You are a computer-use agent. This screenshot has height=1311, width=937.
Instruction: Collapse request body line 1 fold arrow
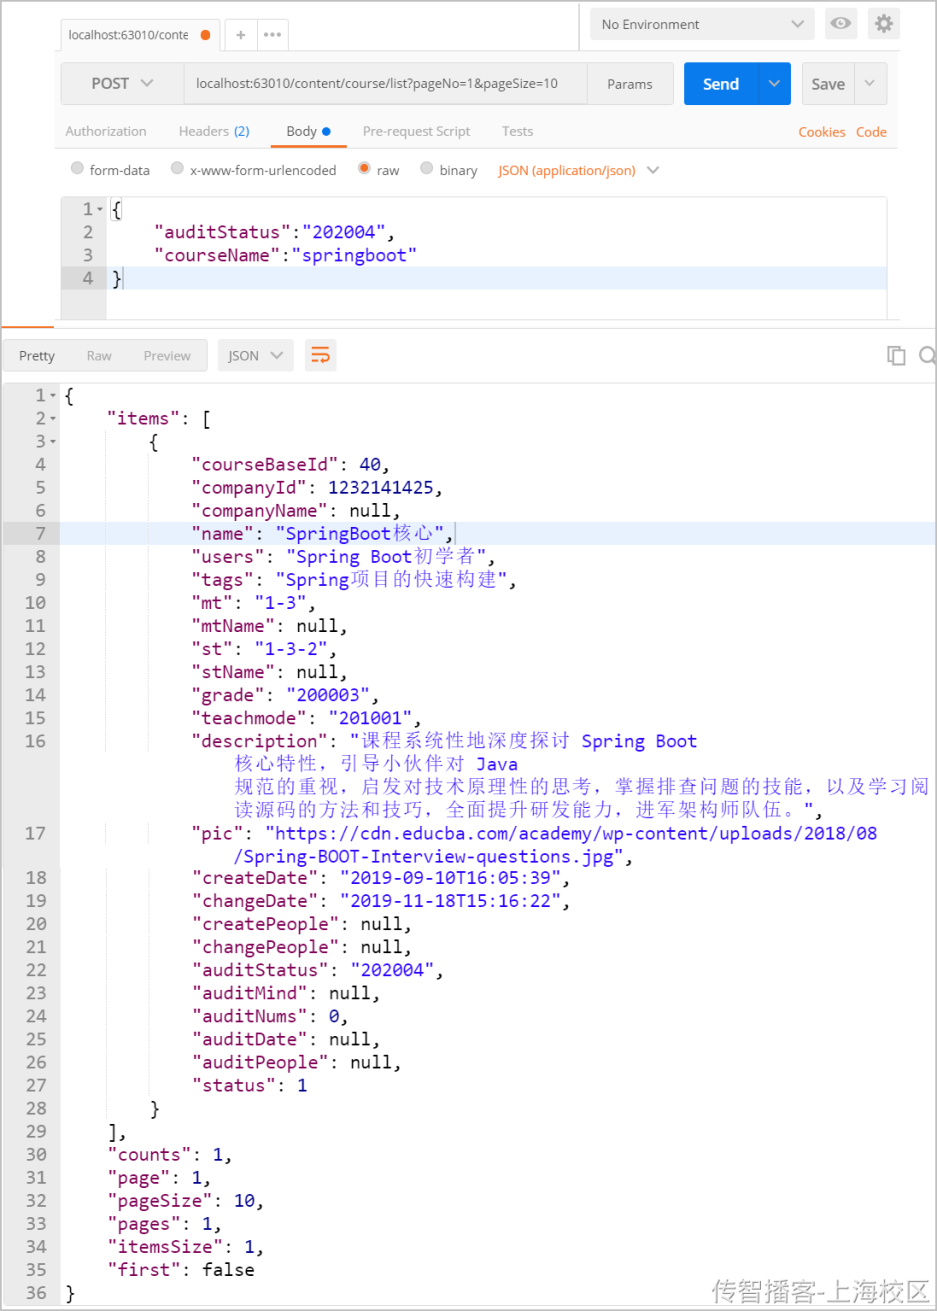click(100, 209)
